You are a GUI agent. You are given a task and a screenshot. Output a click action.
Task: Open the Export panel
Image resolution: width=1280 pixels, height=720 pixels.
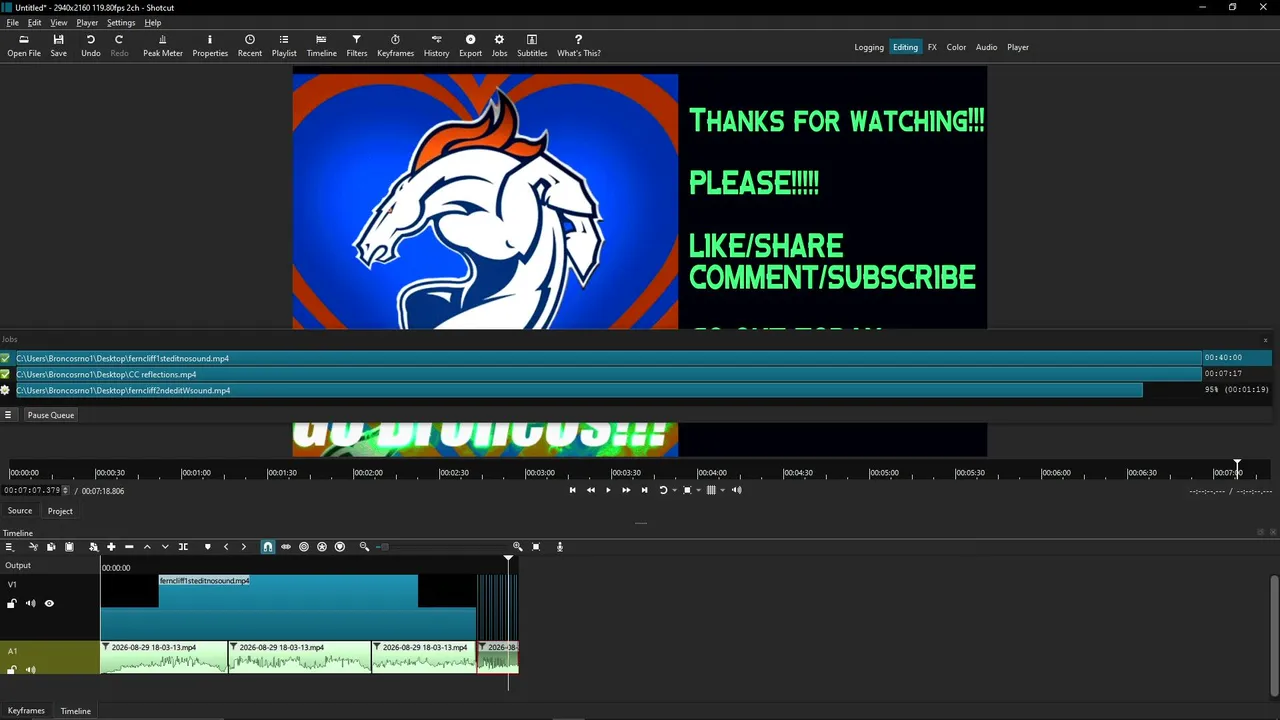point(470,46)
